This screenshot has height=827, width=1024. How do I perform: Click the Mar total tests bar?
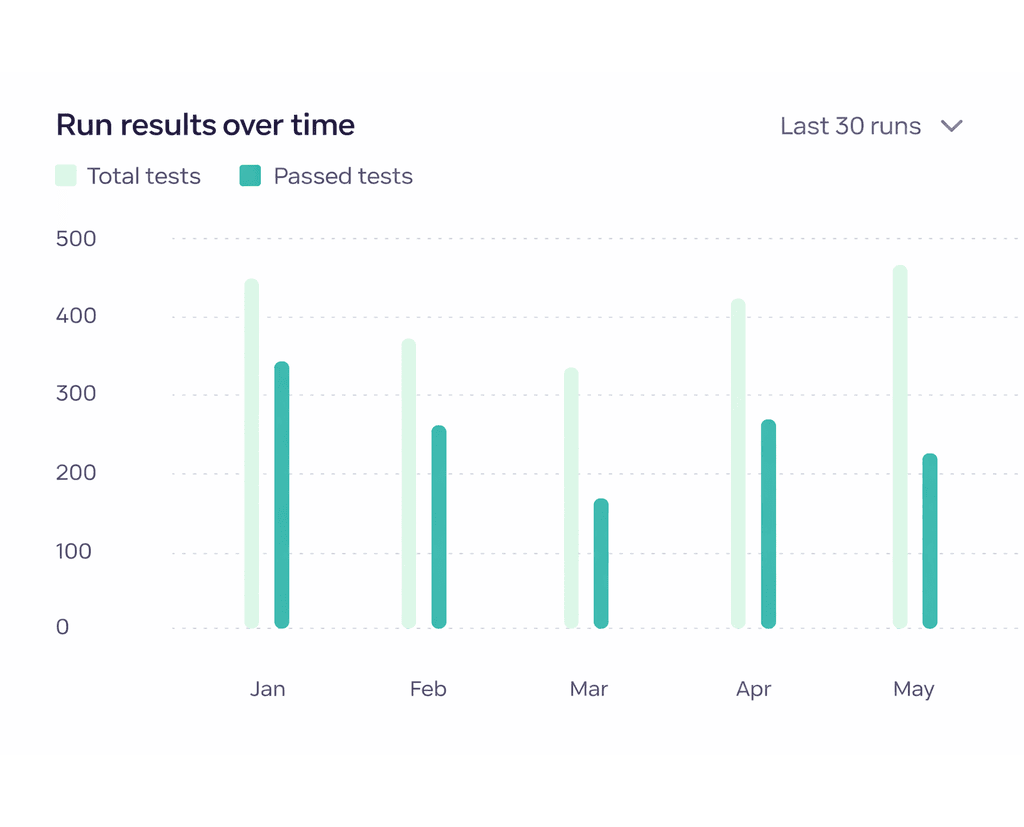pyautogui.click(x=572, y=500)
